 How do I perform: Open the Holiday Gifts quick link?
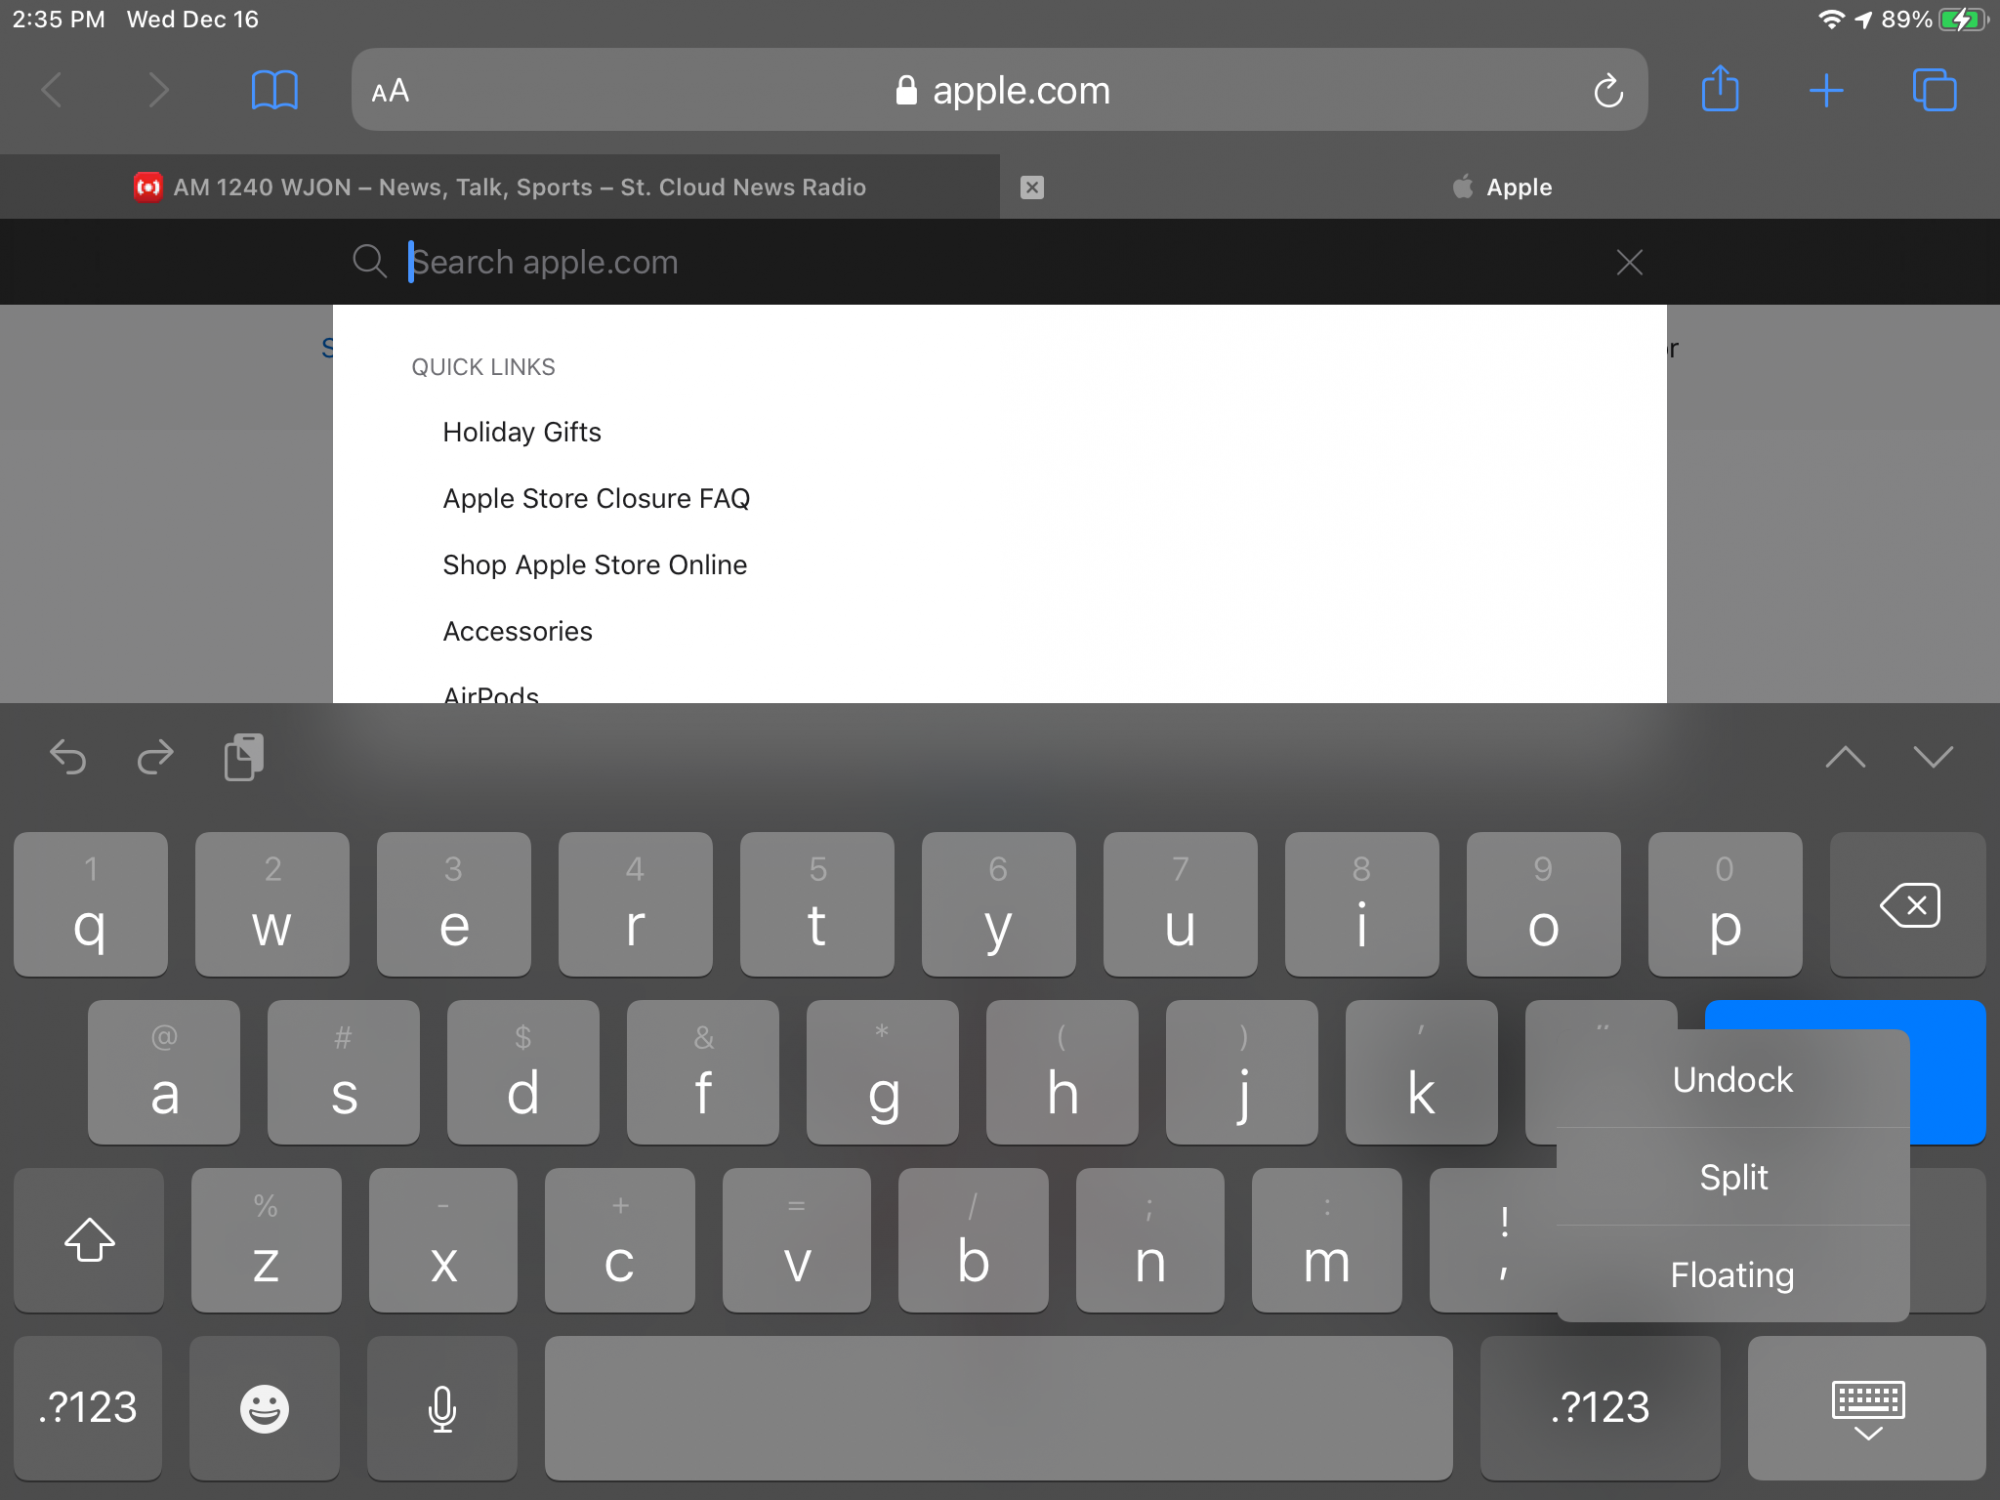tap(522, 432)
